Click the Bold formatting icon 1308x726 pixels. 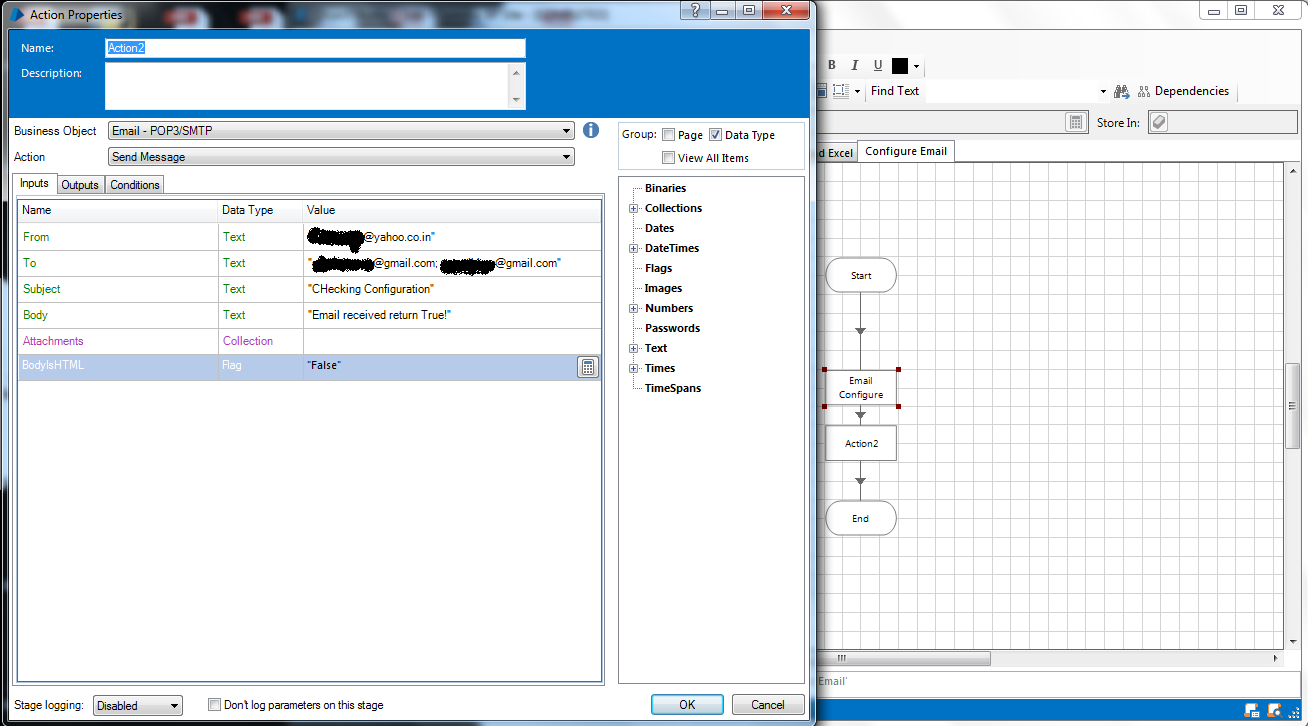831,64
